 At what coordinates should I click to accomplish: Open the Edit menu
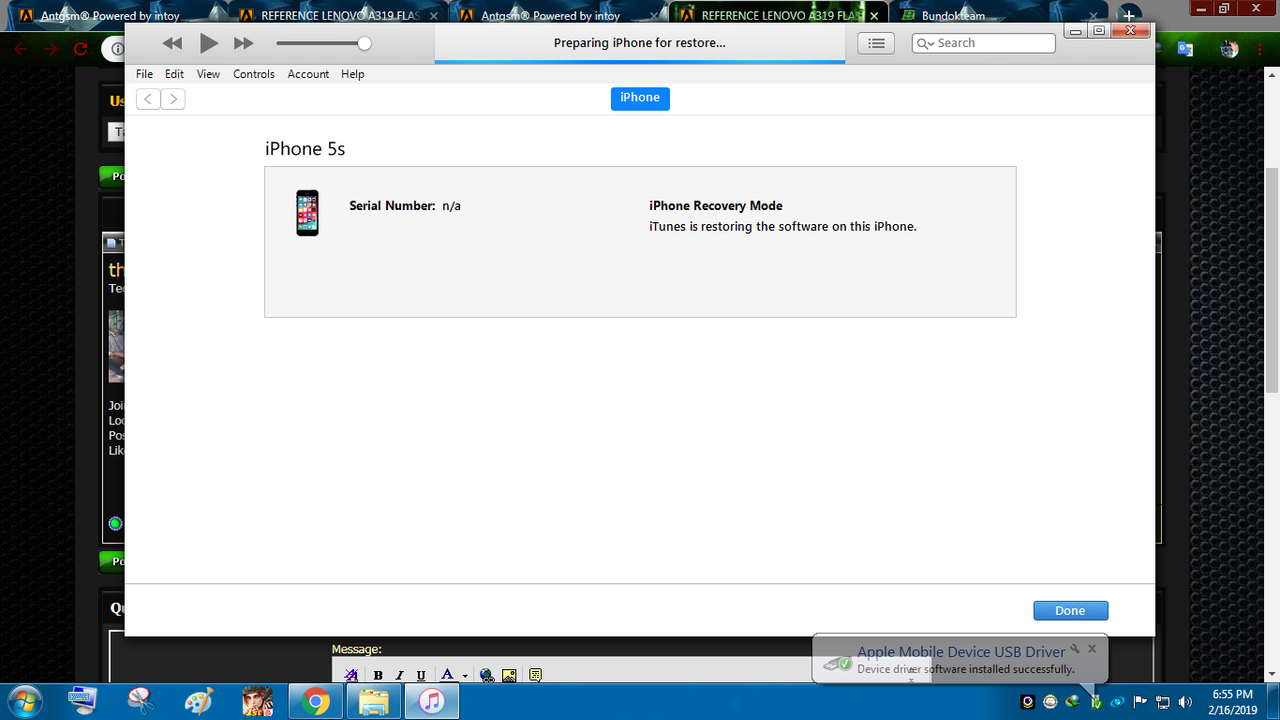[x=174, y=74]
